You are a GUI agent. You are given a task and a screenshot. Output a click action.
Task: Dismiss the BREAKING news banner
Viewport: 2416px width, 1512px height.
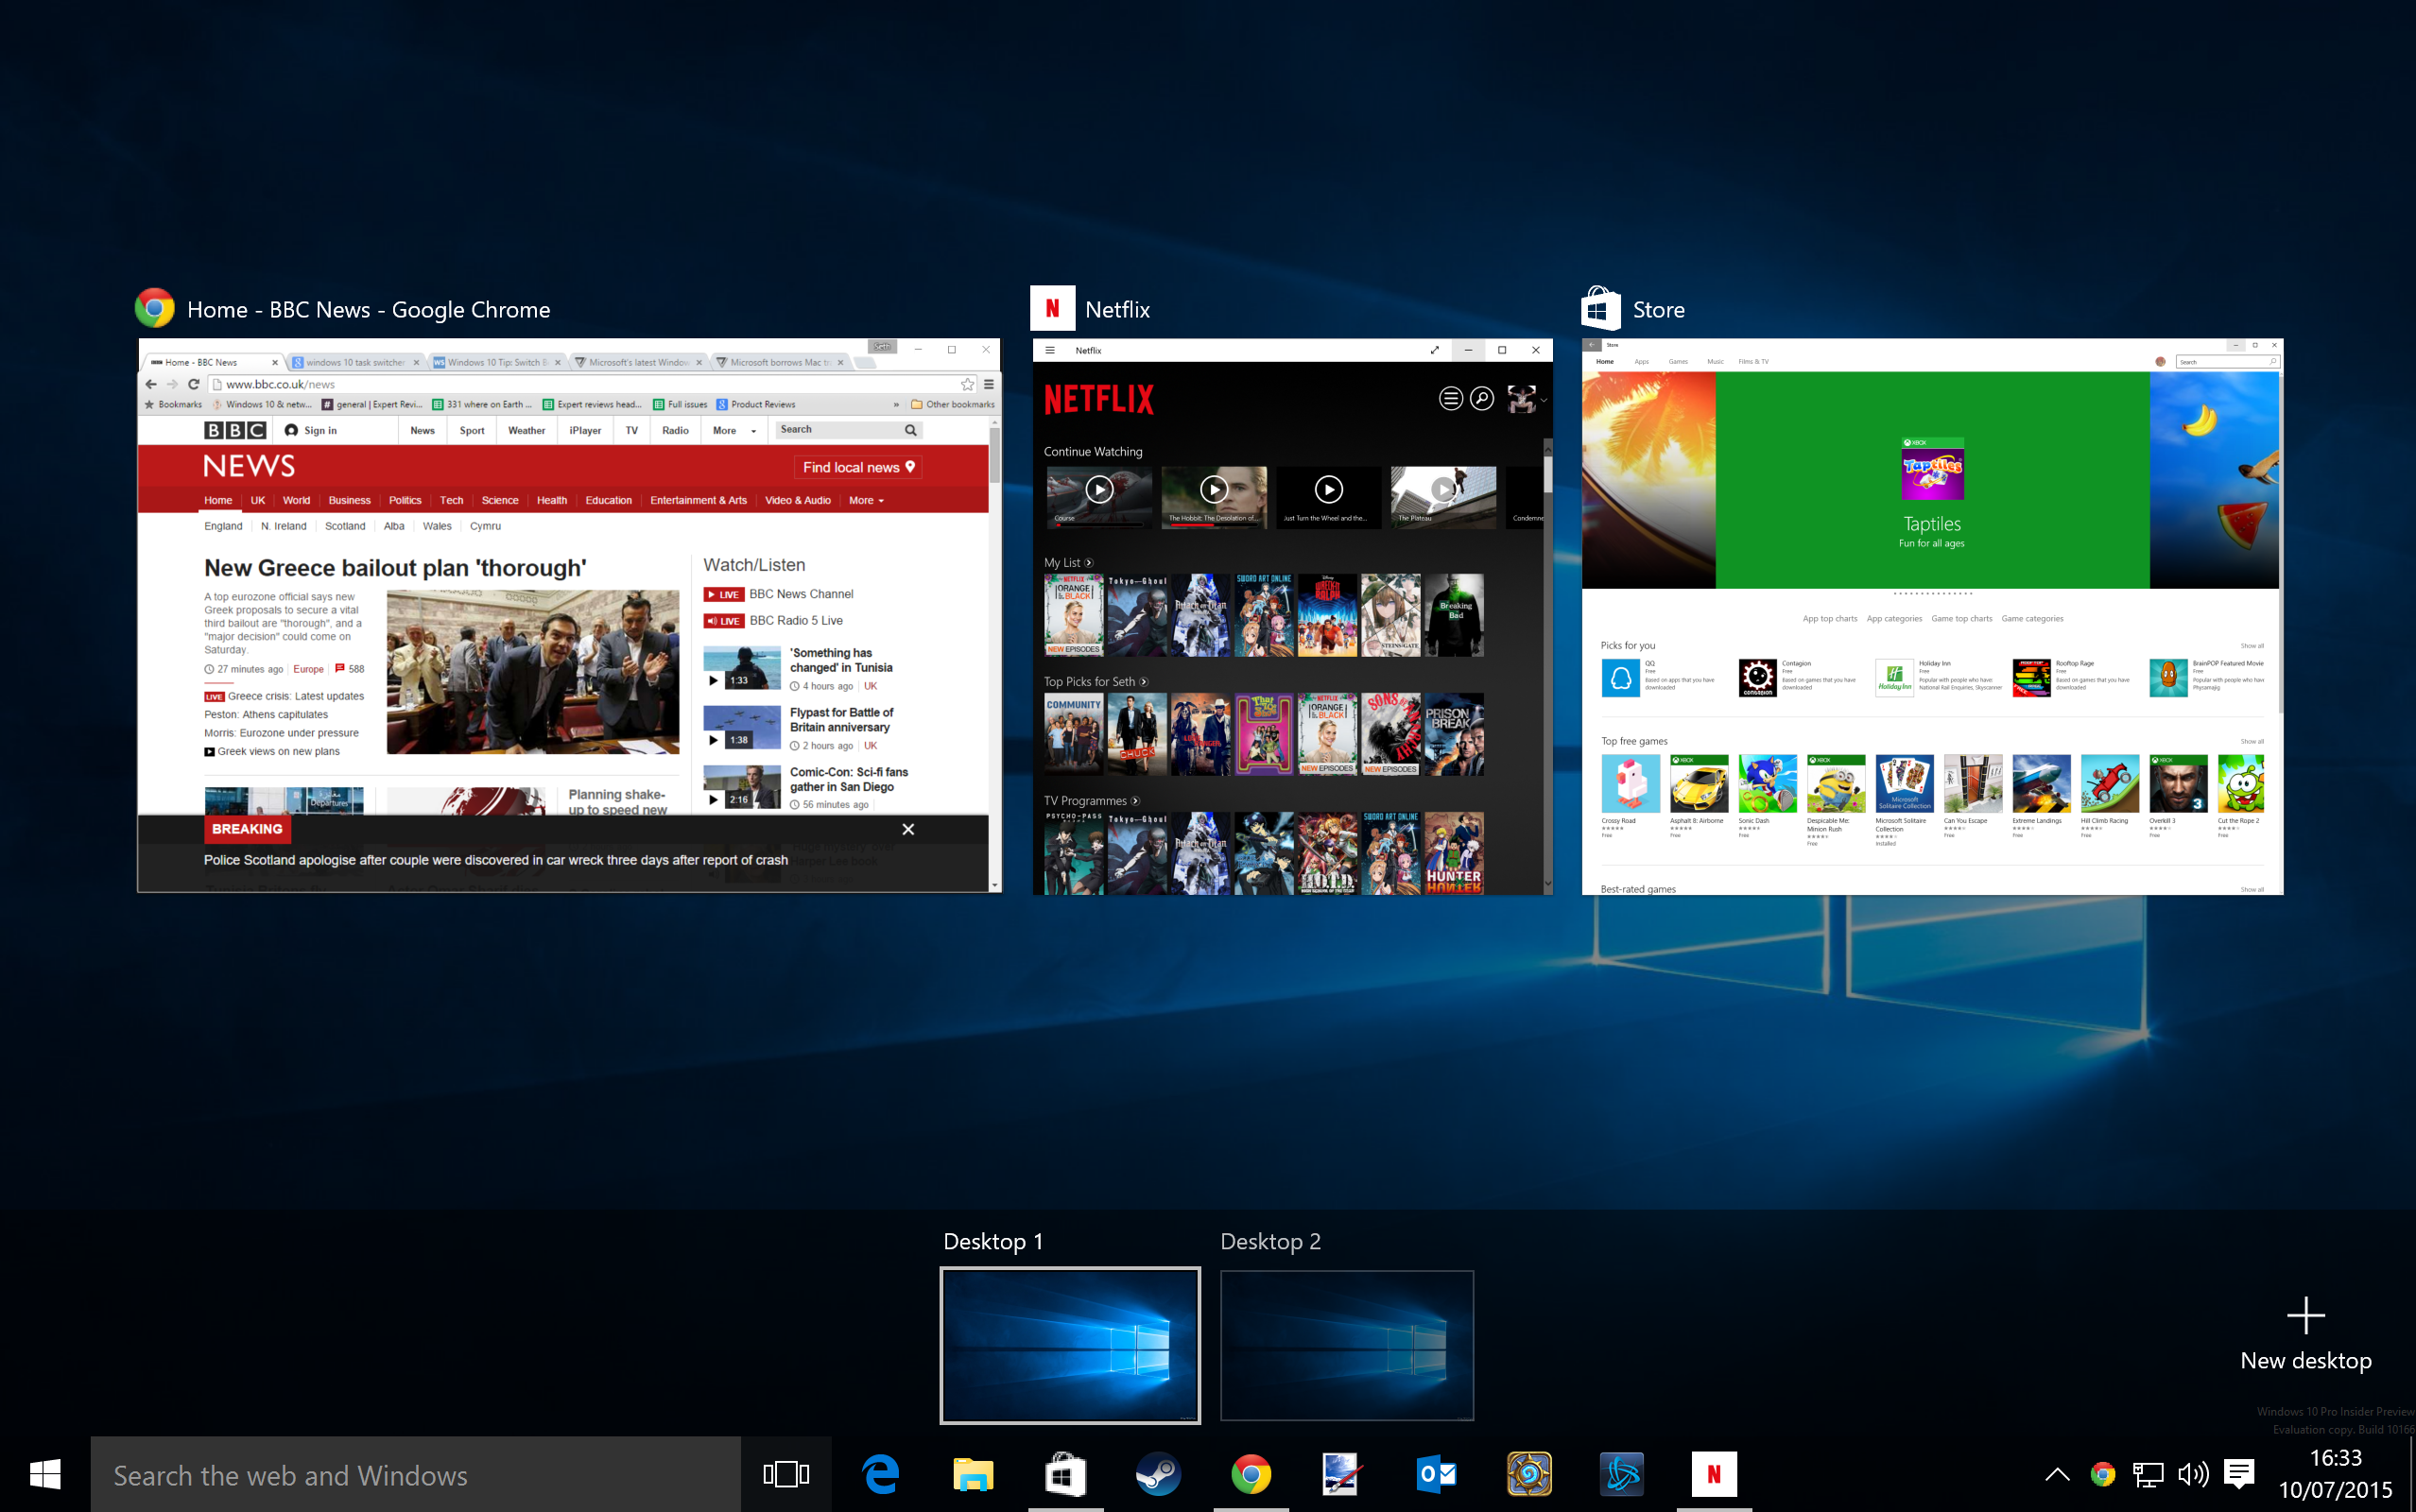tap(908, 829)
